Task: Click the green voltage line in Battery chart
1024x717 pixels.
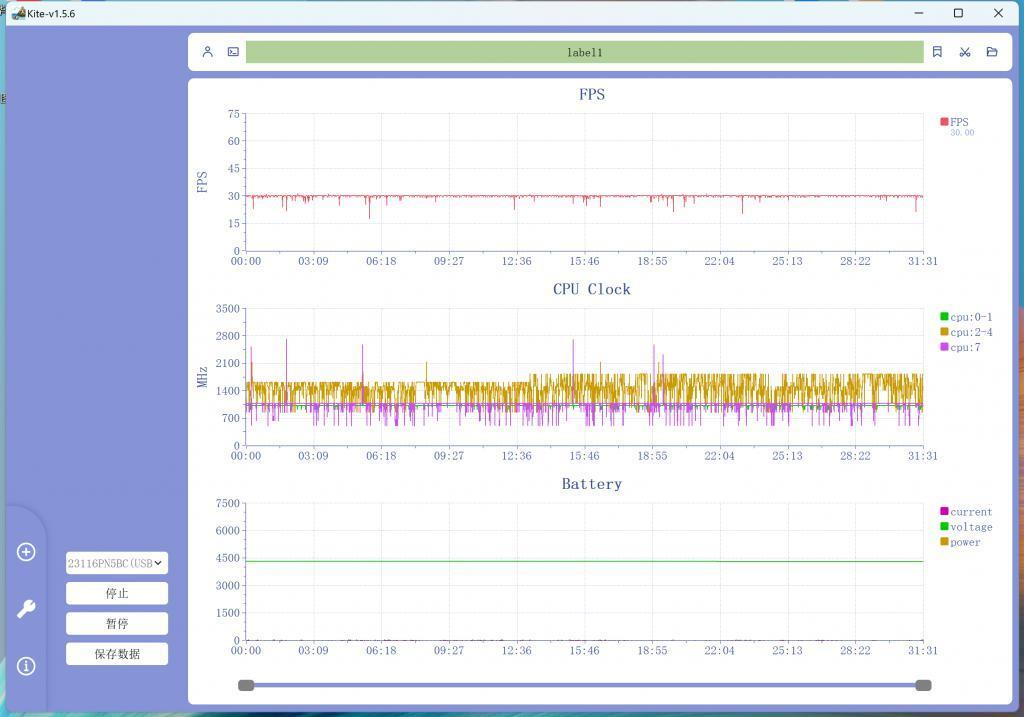Action: click(584, 561)
